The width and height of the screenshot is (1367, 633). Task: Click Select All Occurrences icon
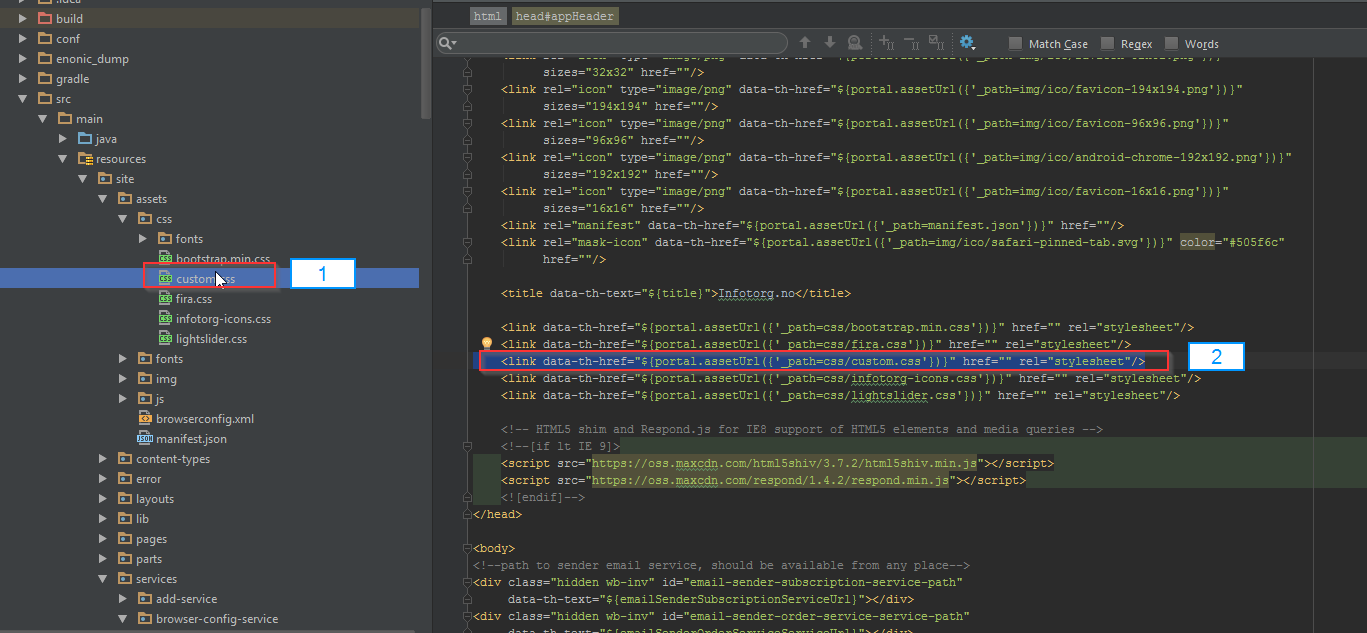click(x=936, y=43)
